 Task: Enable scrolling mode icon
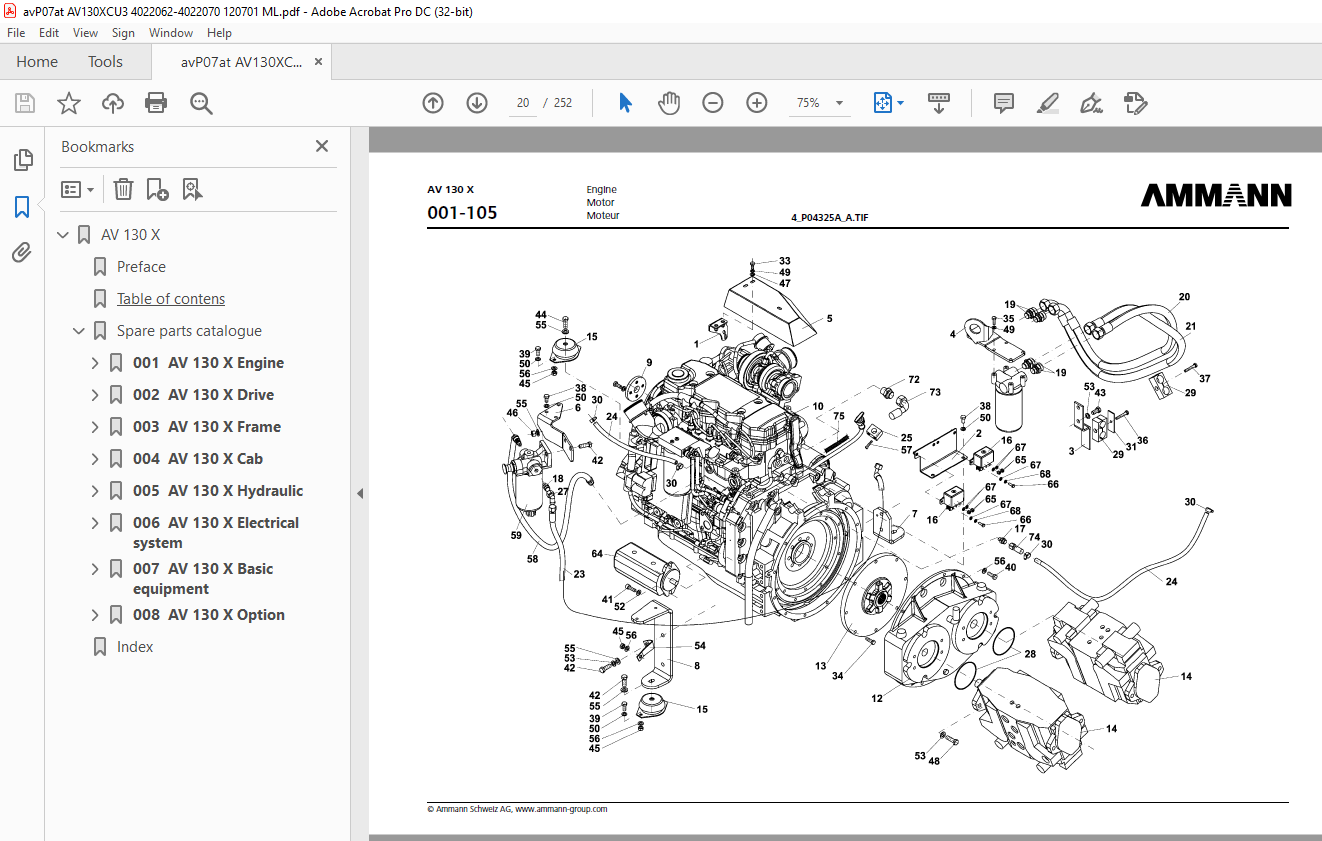[939, 103]
